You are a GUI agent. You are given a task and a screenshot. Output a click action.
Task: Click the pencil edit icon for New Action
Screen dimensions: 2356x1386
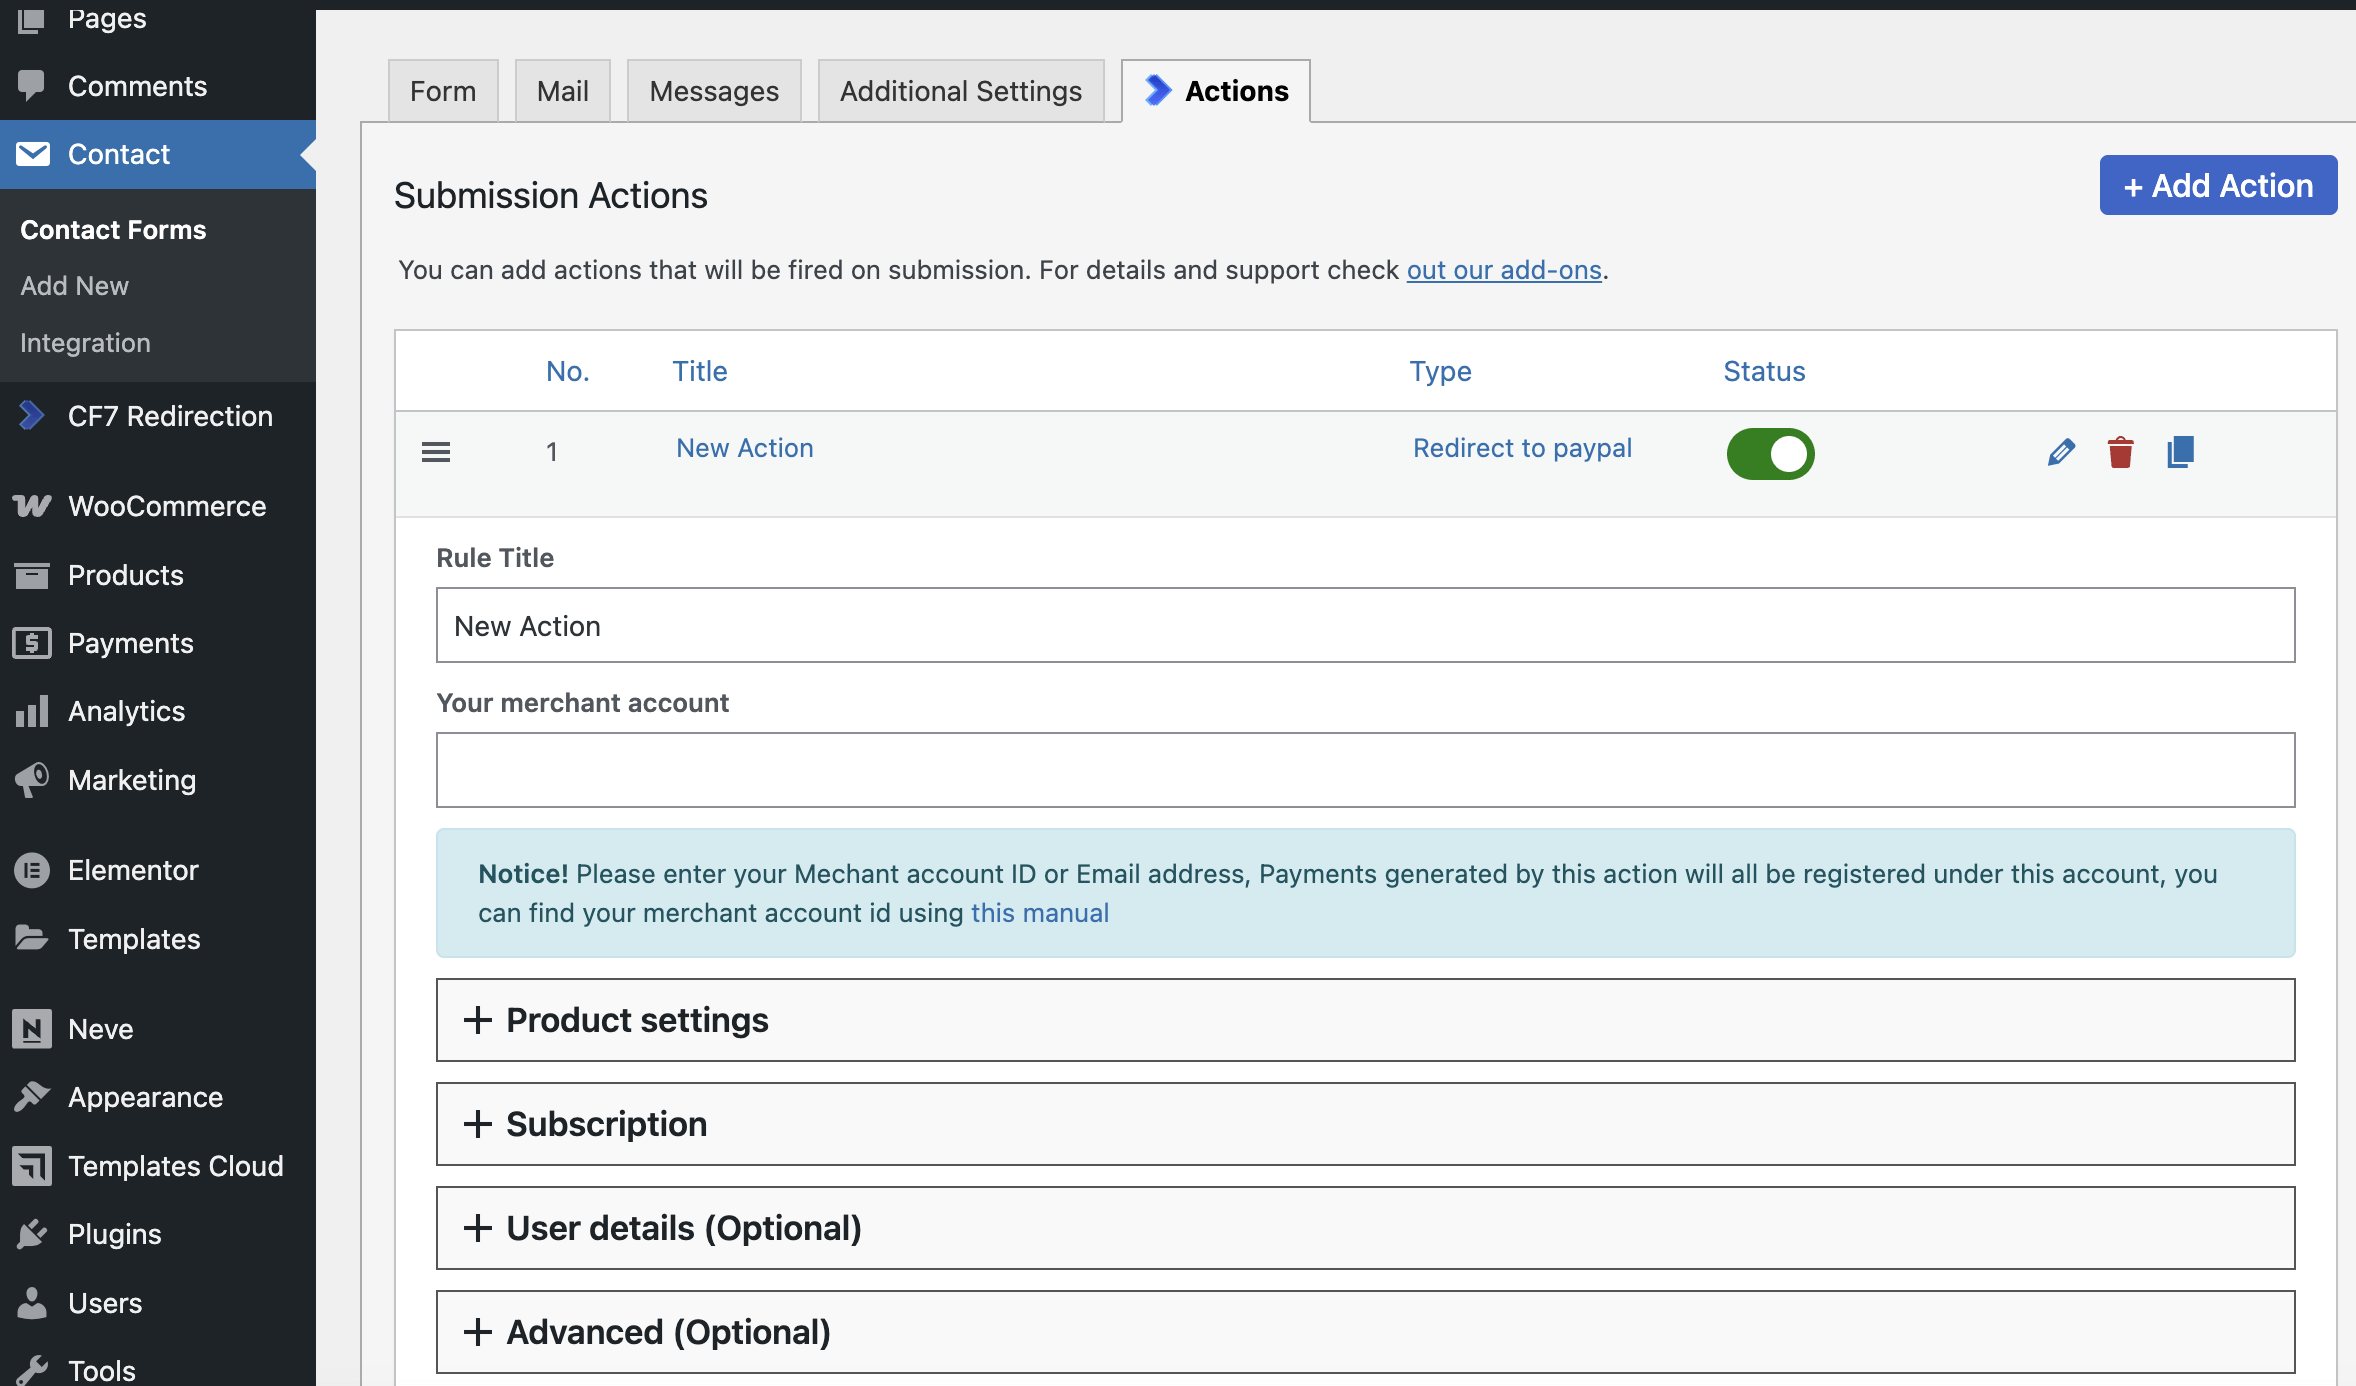2061,452
